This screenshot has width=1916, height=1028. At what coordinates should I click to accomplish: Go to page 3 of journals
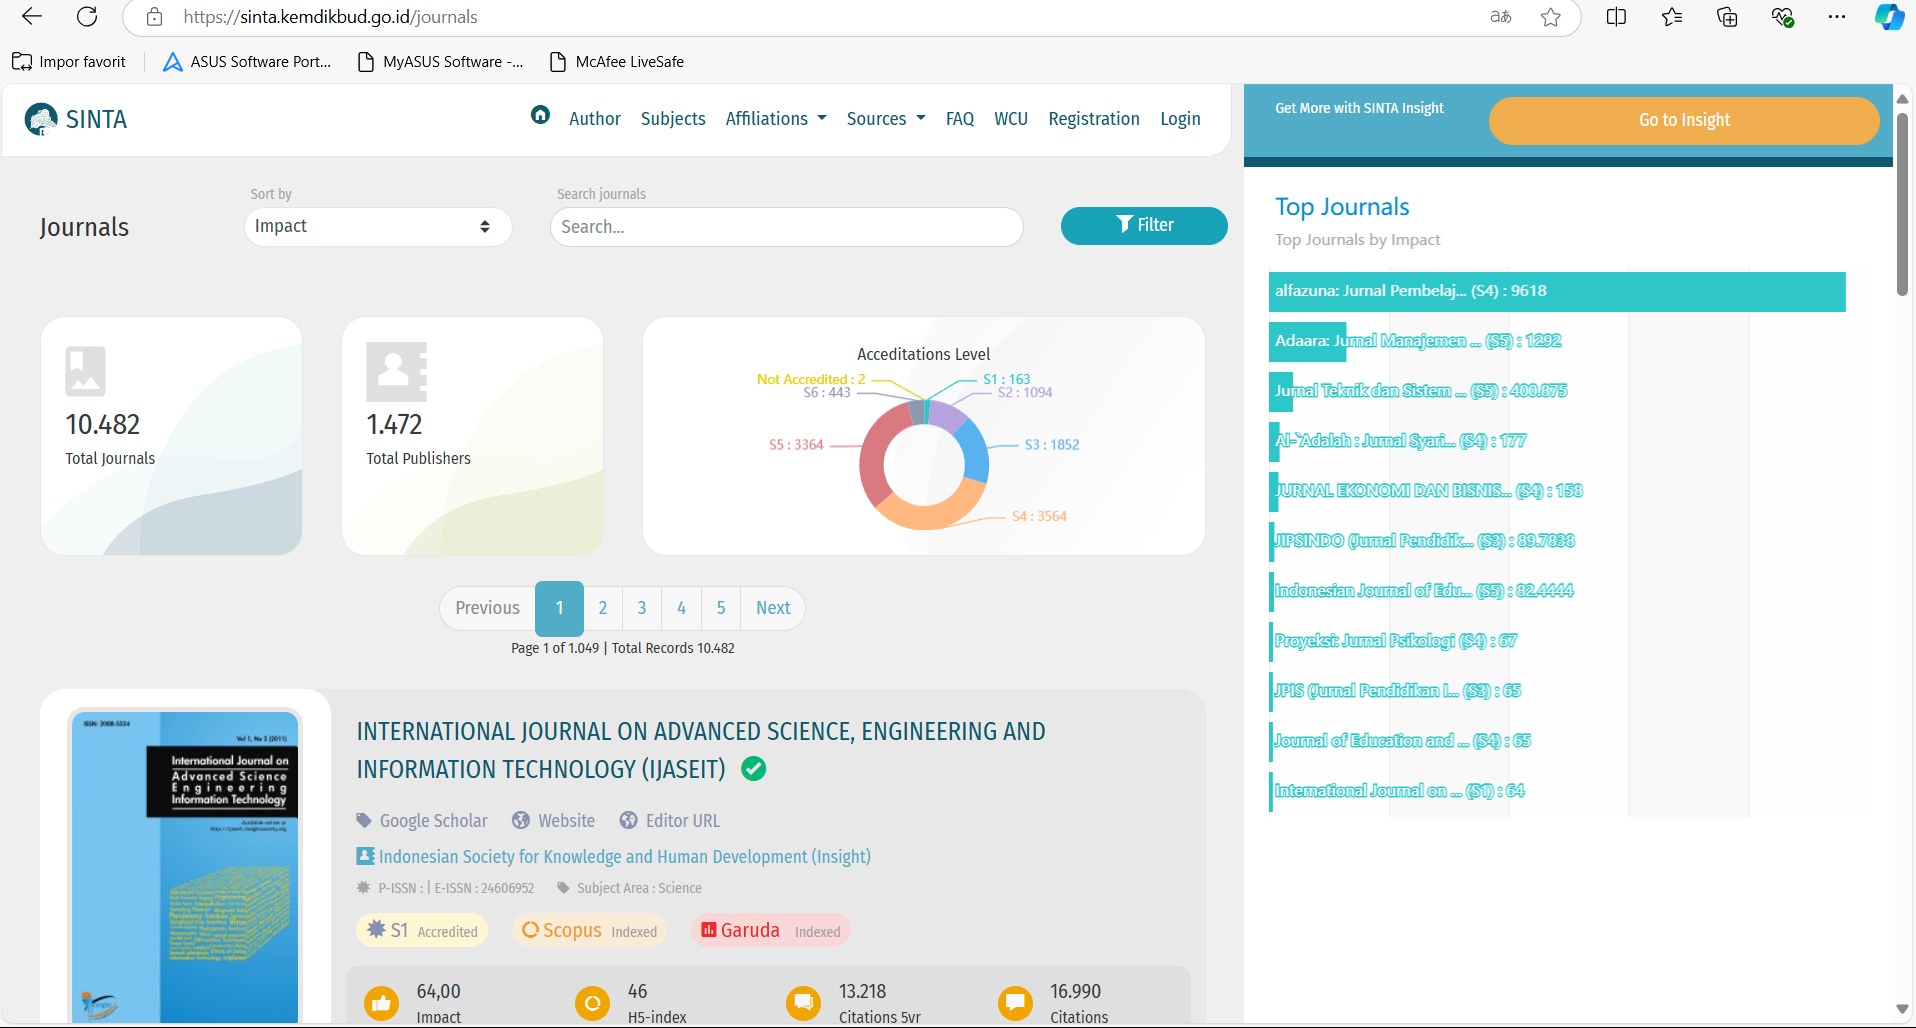click(x=642, y=608)
